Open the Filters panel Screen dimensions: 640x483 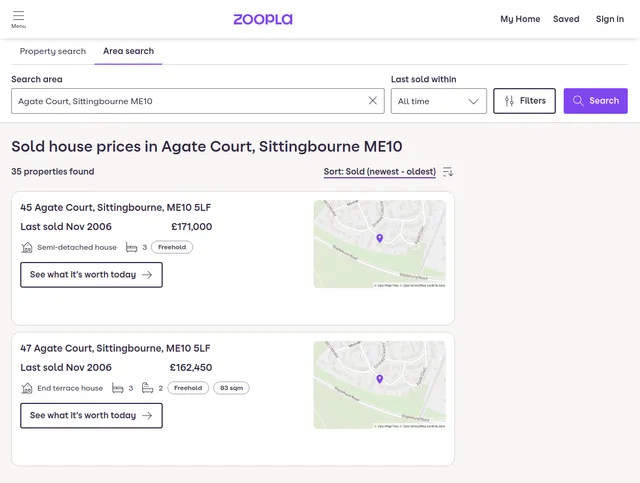click(x=524, y=101)
